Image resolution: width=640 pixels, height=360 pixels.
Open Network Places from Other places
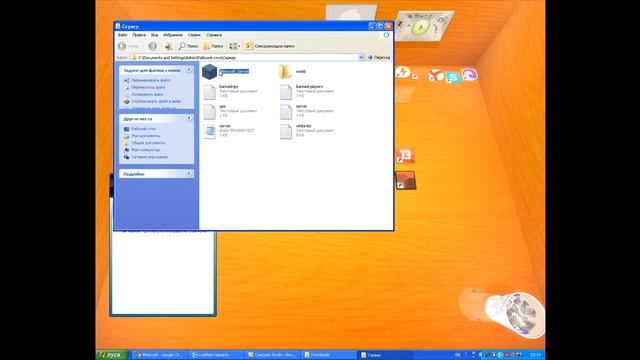pos(149,157)
